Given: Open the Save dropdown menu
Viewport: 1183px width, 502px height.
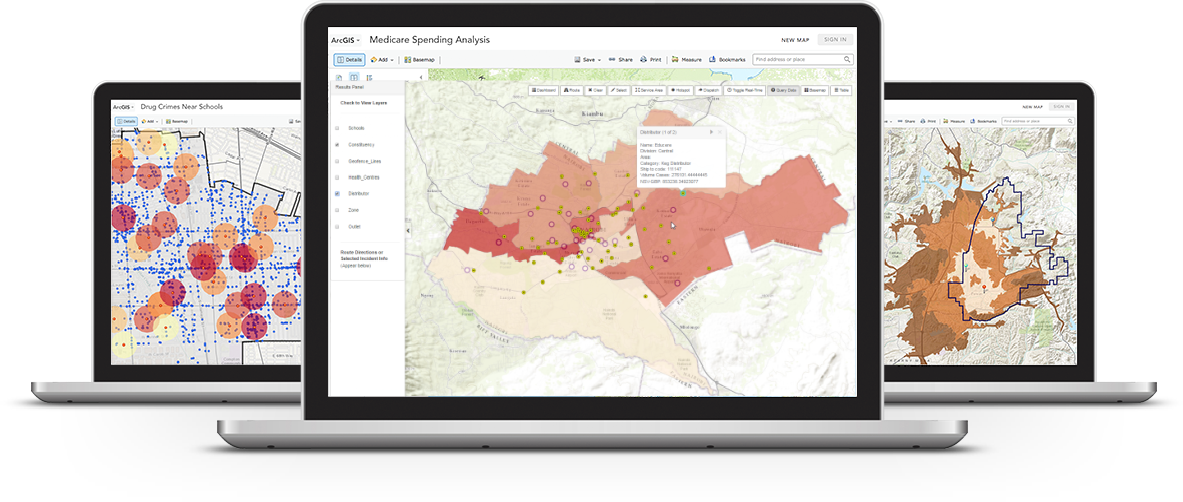Looking at the screenshot, I should click(587, 60).
